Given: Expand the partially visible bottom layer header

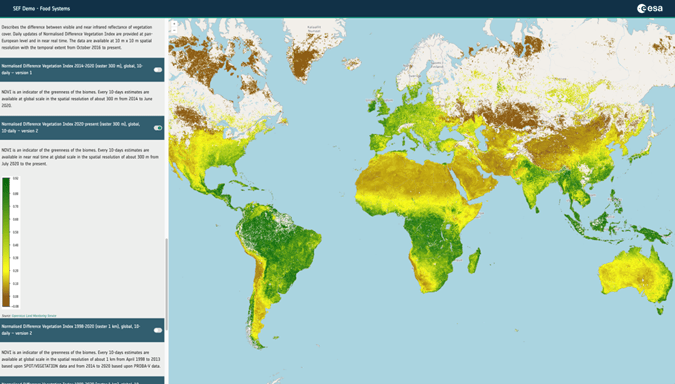Looking at the screenshot, I should tap(82, 381).
